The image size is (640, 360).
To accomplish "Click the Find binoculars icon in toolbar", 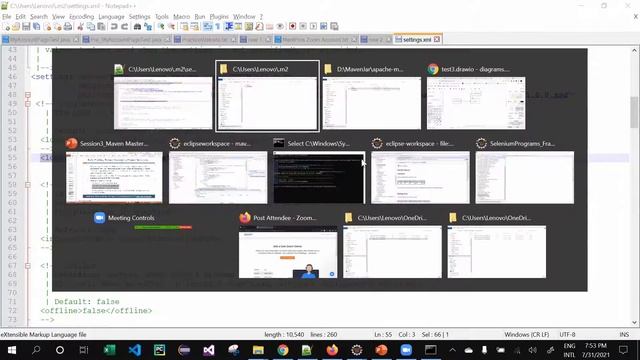I will (x=138, y=27).
